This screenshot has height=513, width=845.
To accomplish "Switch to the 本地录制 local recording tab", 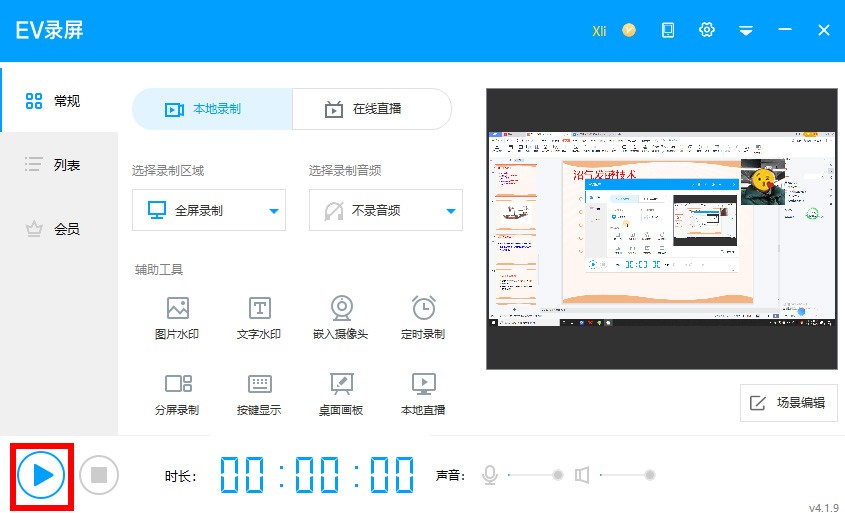I will point(212,109).
